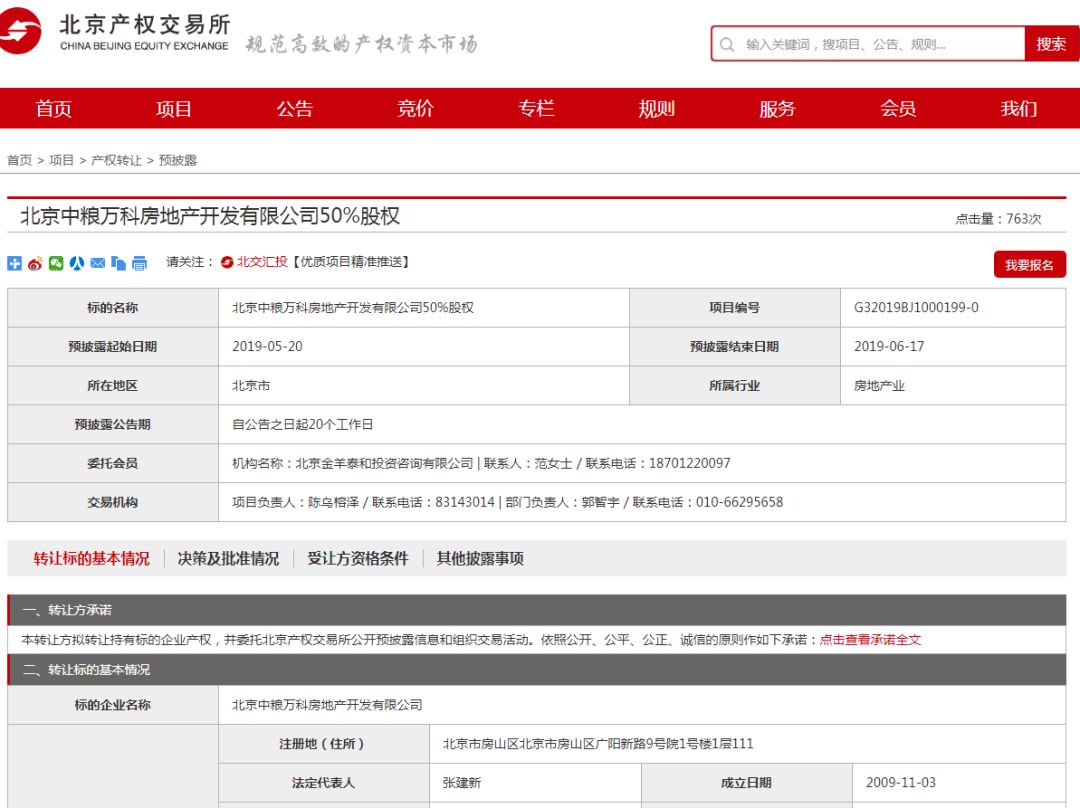Select 会员 in the red navigation bar

898,109
